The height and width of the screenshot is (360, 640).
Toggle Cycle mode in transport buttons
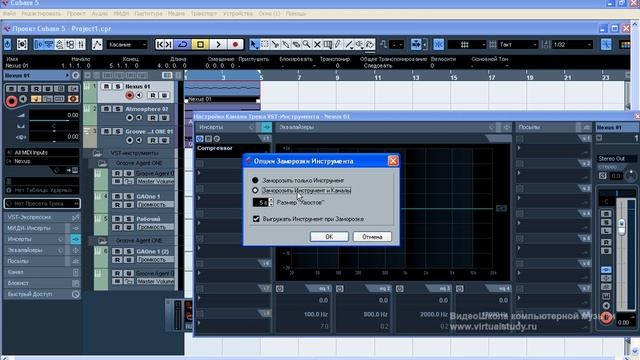pyautogui.click(x=182, y=44)
